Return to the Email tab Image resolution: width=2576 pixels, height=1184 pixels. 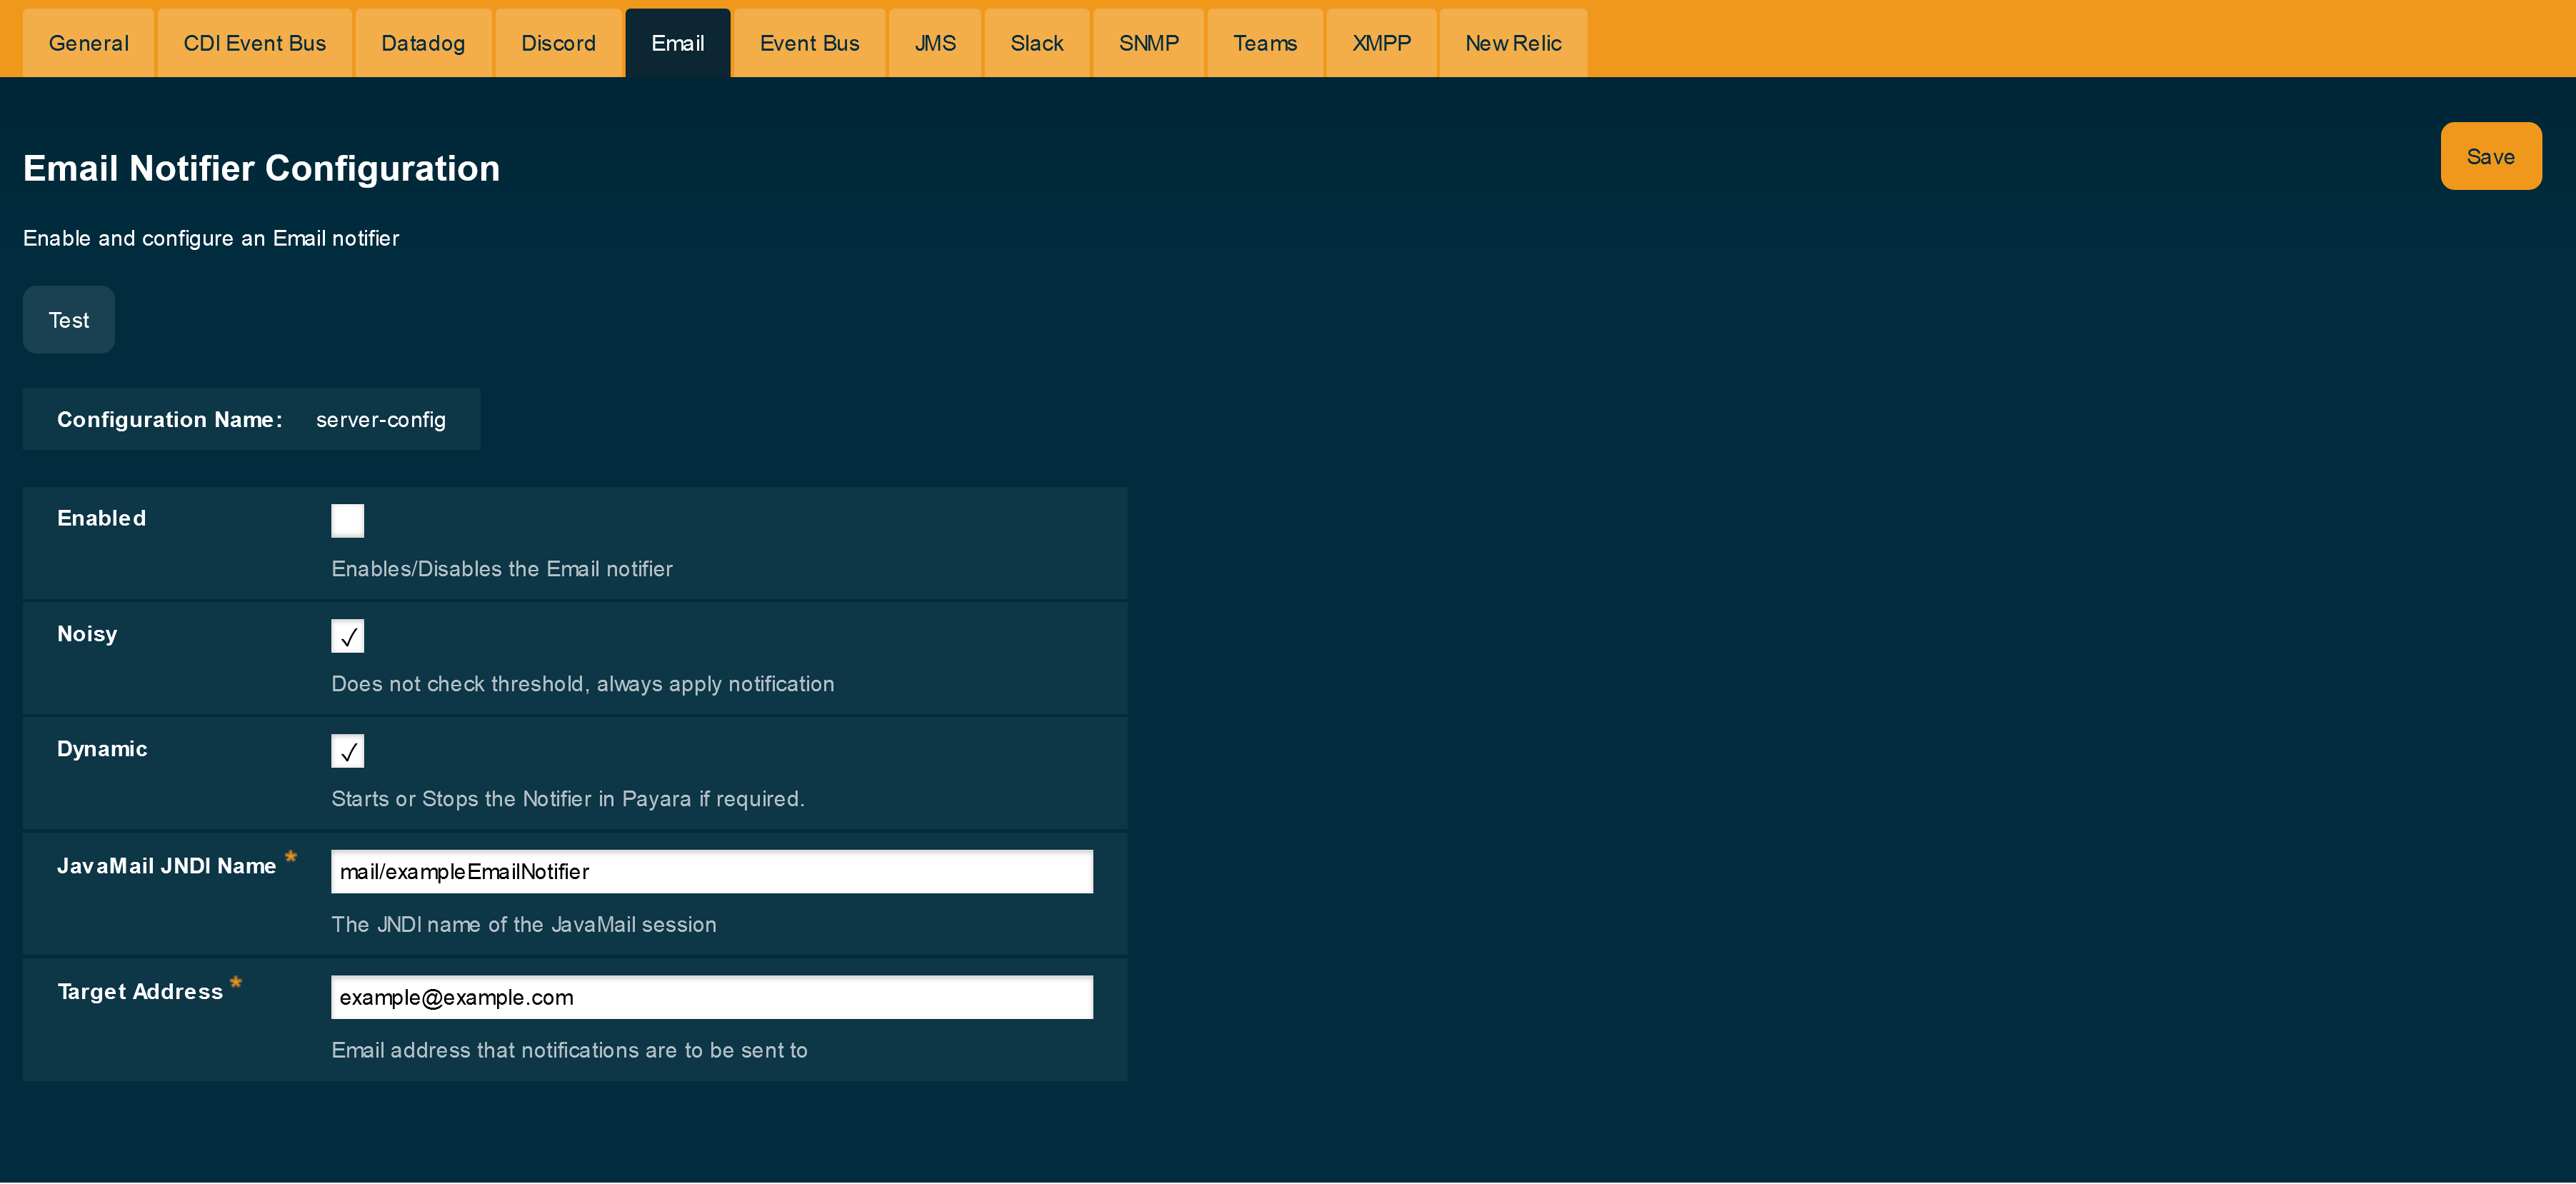pos(677,42)
